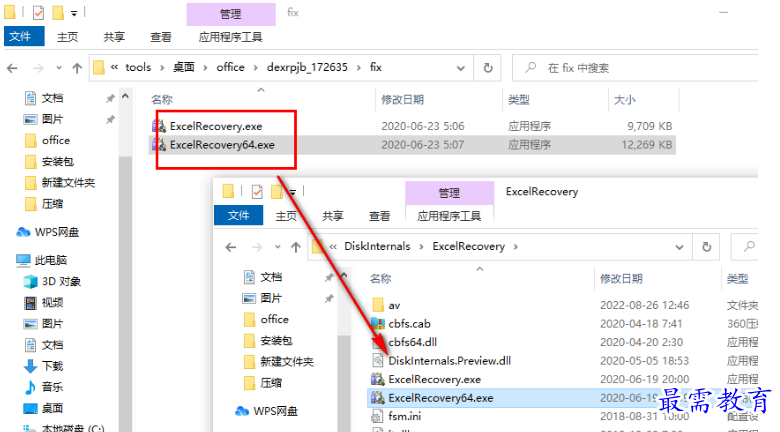
Task: Open WPS网盘 in the ExcelRecovery window sidebar
Action: click(275, 411)
